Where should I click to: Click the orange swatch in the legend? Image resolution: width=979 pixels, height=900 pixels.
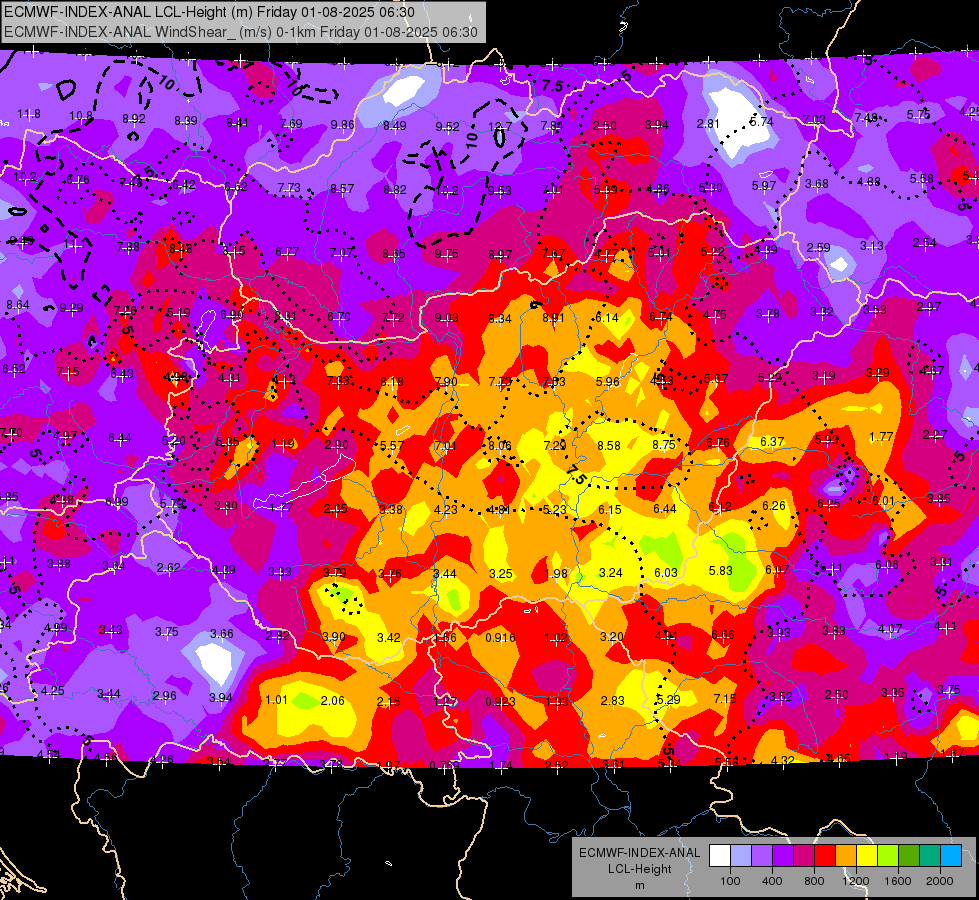[846, 855]
